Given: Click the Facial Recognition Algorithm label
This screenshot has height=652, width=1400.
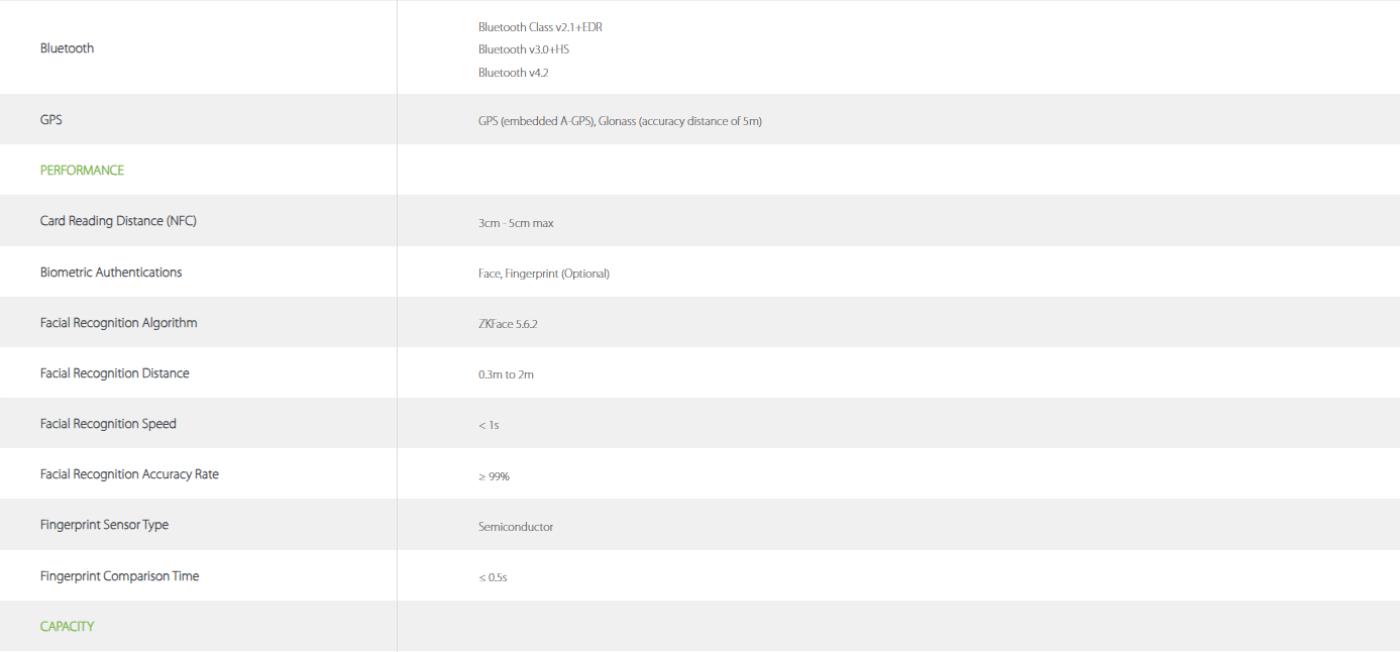Looking at the screenshot, I should coord(118,322).
